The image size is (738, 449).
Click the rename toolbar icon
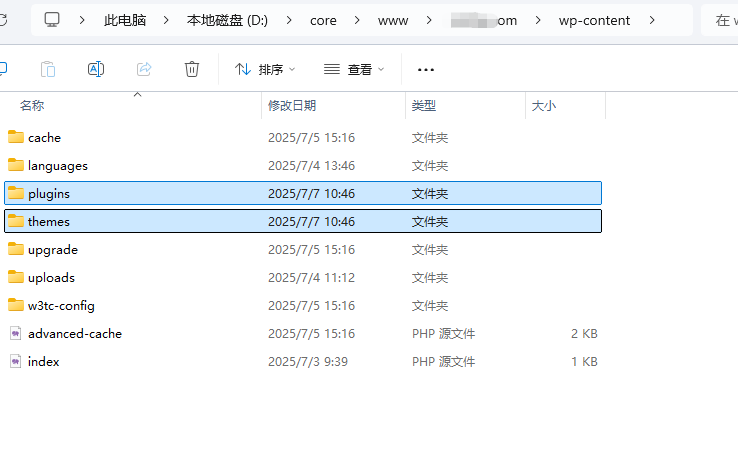click(96, 69)
